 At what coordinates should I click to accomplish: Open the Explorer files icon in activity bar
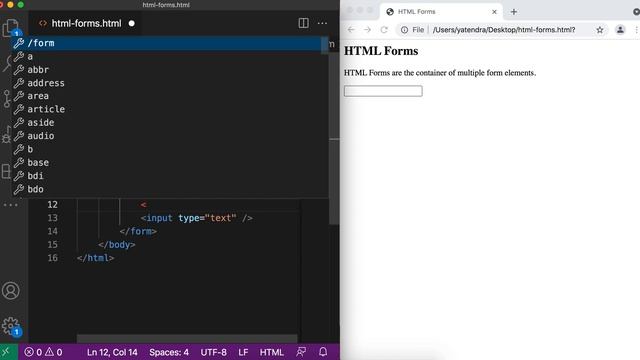pos(11,28)
